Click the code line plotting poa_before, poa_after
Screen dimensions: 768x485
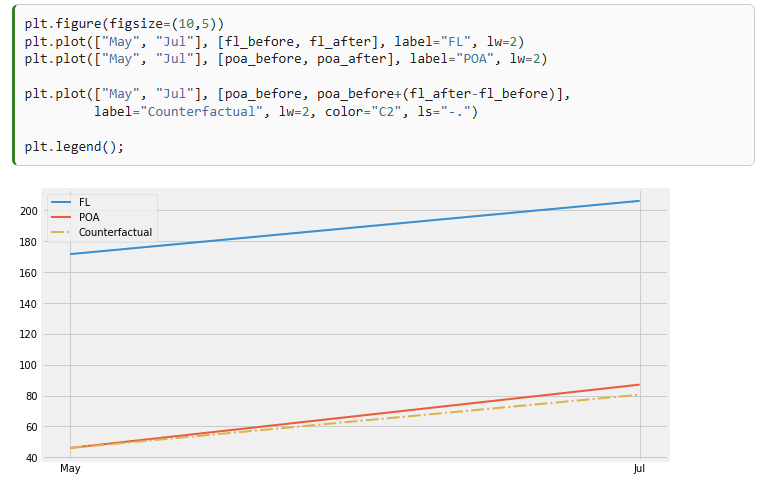click(286, 59)
